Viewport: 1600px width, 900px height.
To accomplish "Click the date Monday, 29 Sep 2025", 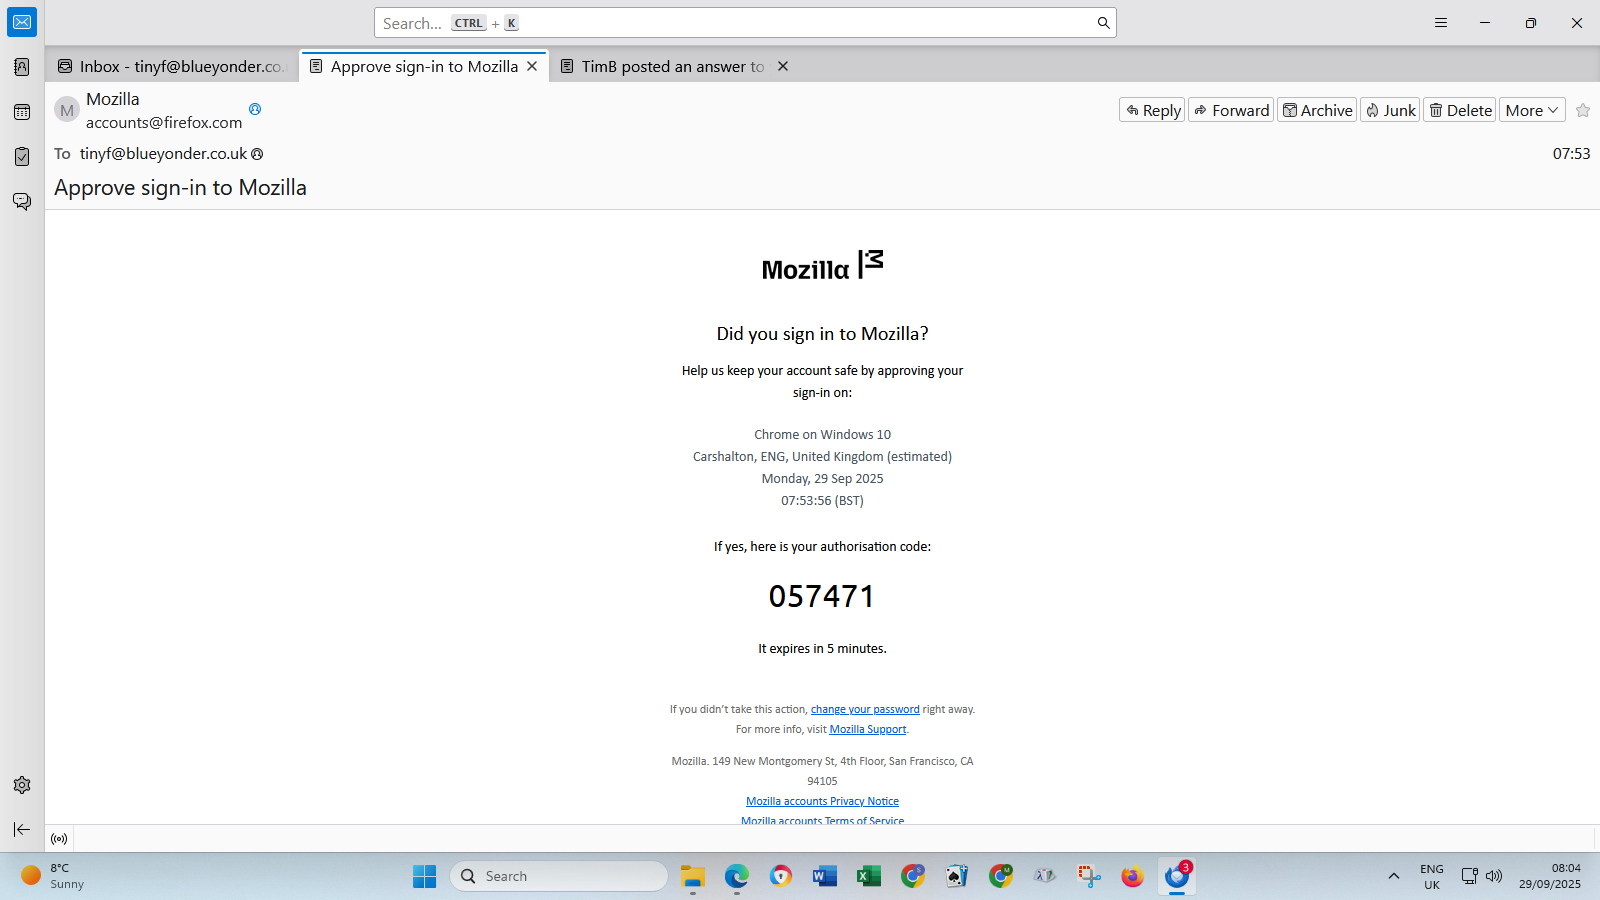I will [822, 478].
